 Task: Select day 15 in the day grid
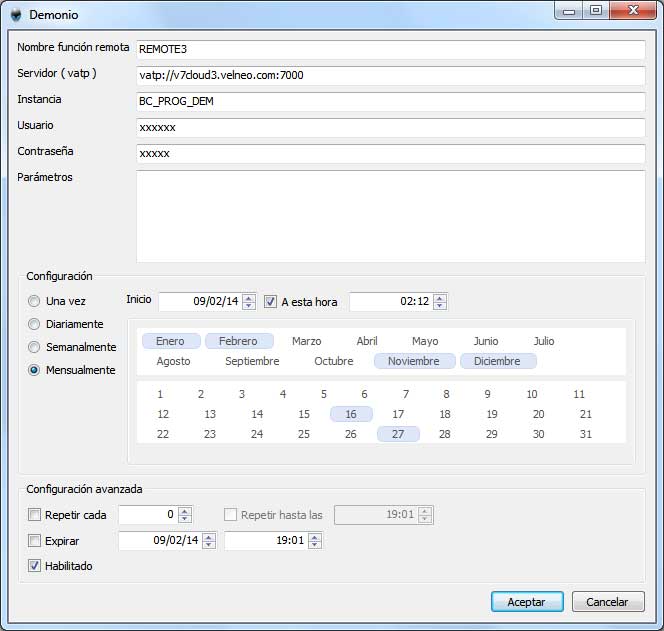[x=304, y=414]
